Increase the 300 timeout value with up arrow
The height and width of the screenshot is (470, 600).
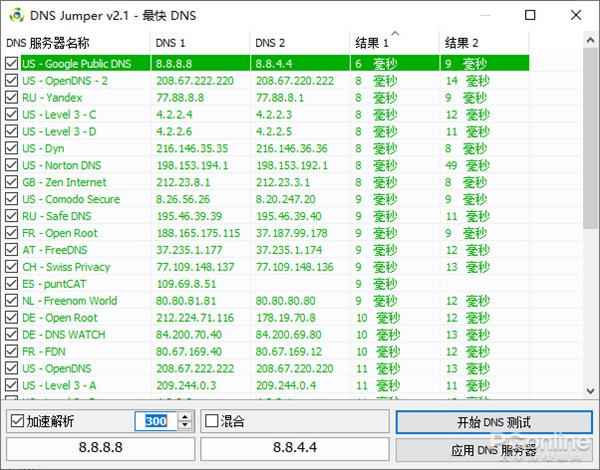click(185, 417)
